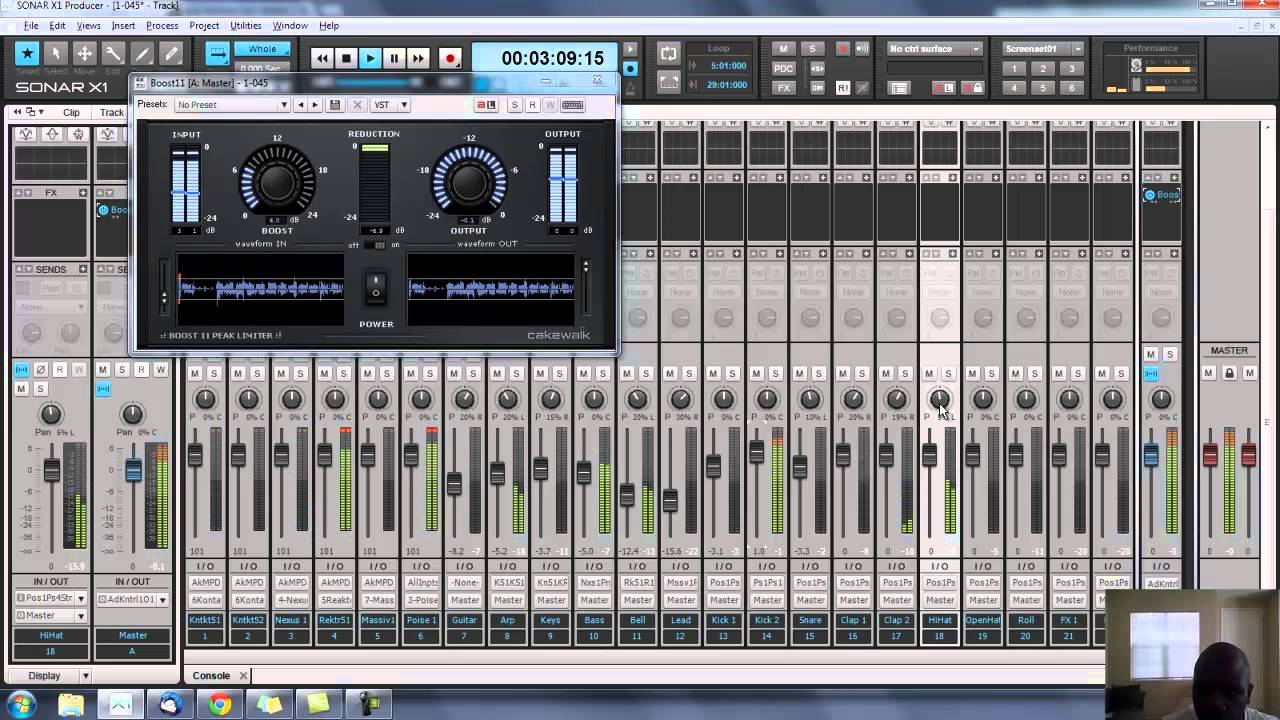Toggle the global Mute M button
Screen dimensions: 1280x720
click(x=783, y=48)
